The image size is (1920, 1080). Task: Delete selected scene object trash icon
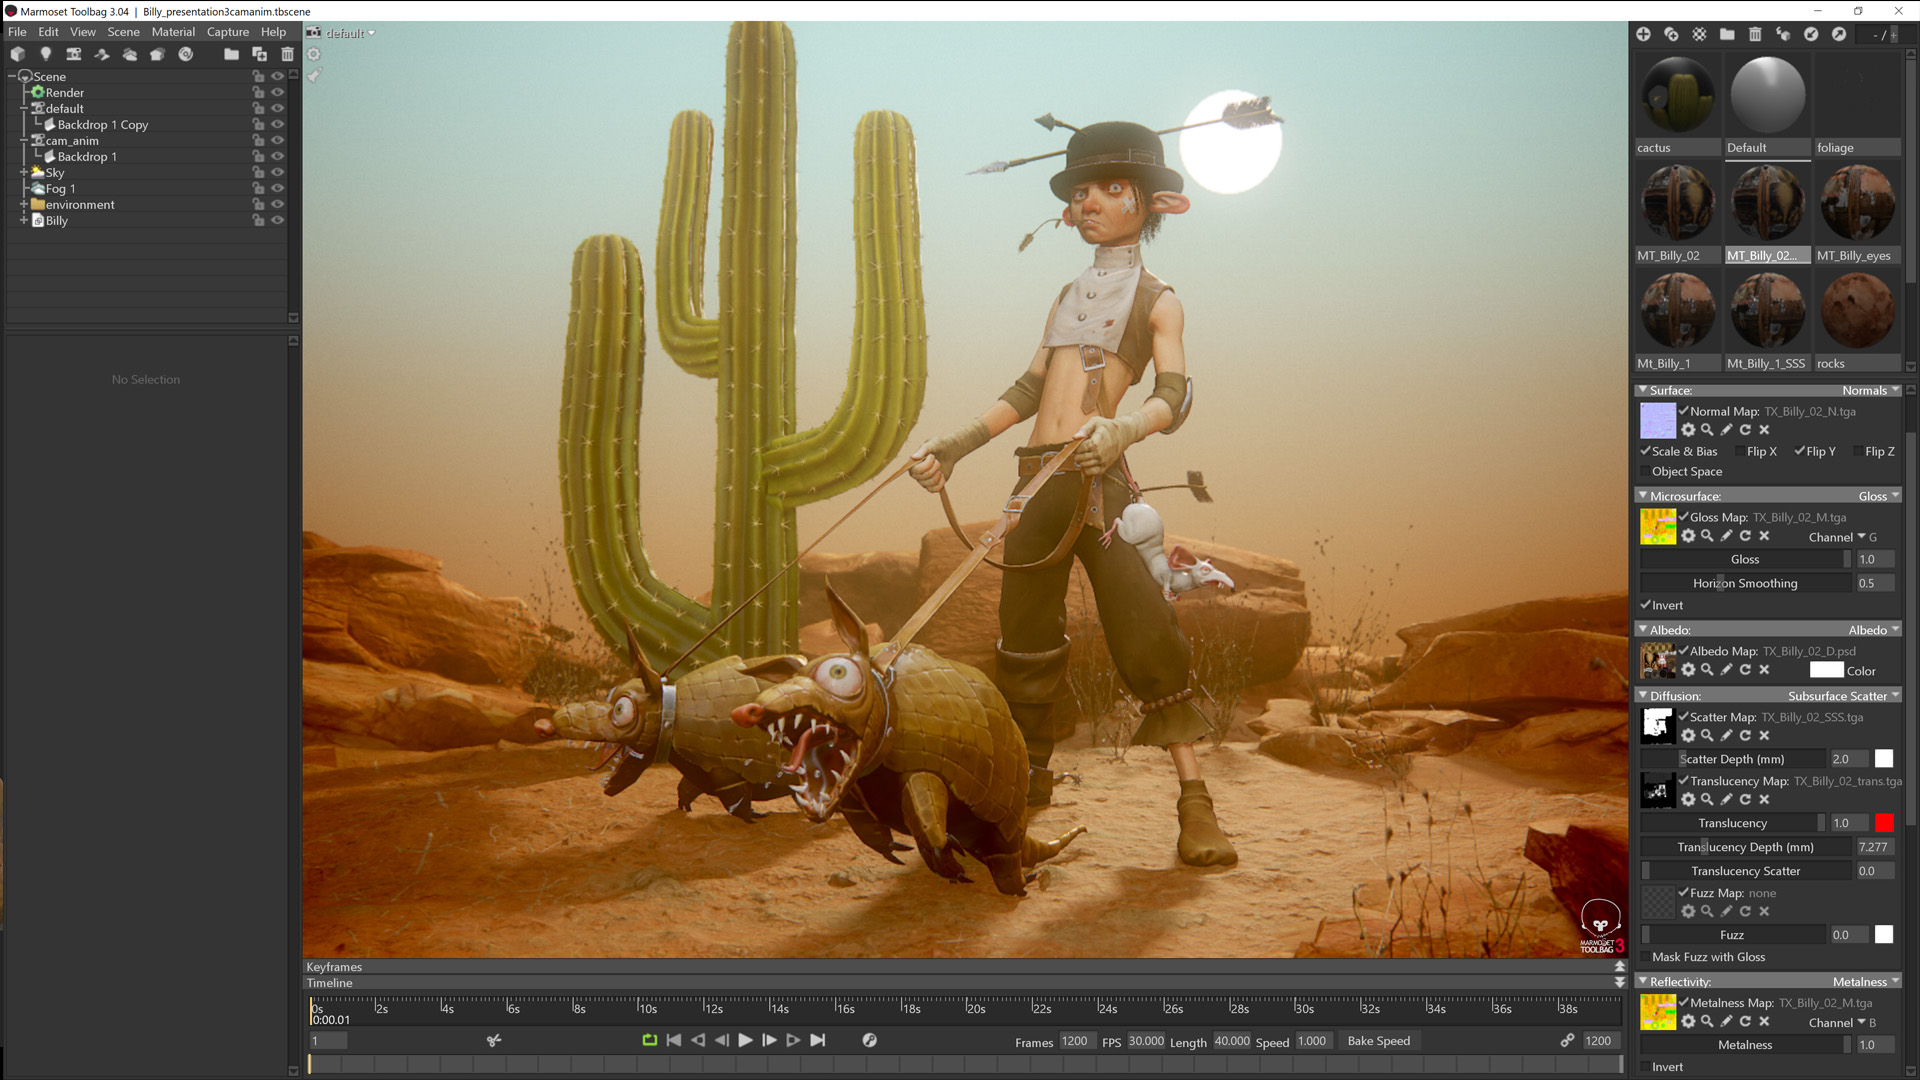point(287,54)
